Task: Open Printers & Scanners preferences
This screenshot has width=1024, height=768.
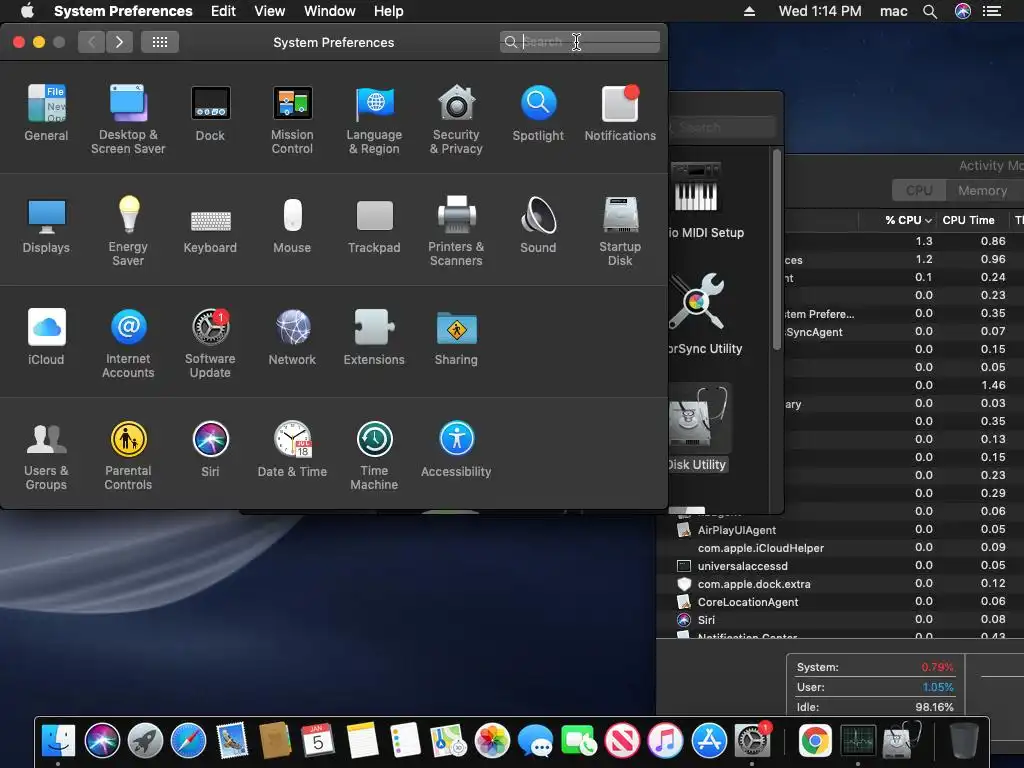Action: pyautogui.click(x=456, y=231)
